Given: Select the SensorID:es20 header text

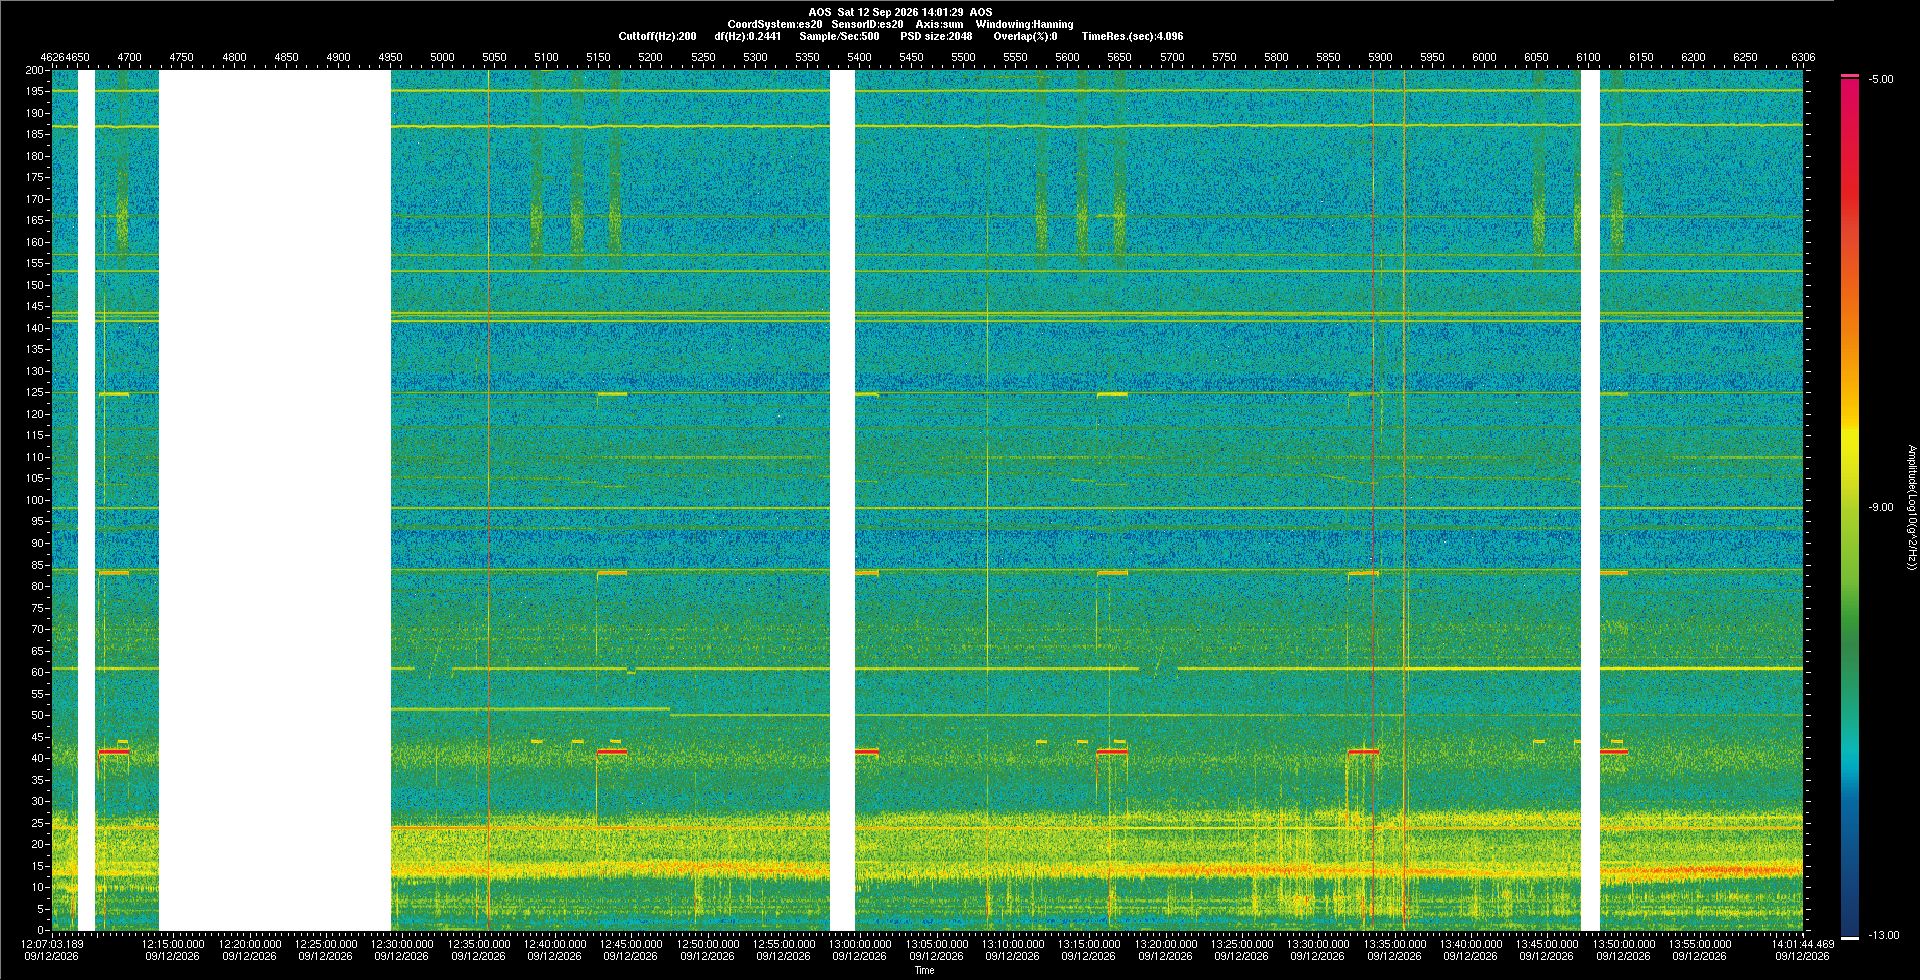Looking at the screenshot, I should coord(867,24).
